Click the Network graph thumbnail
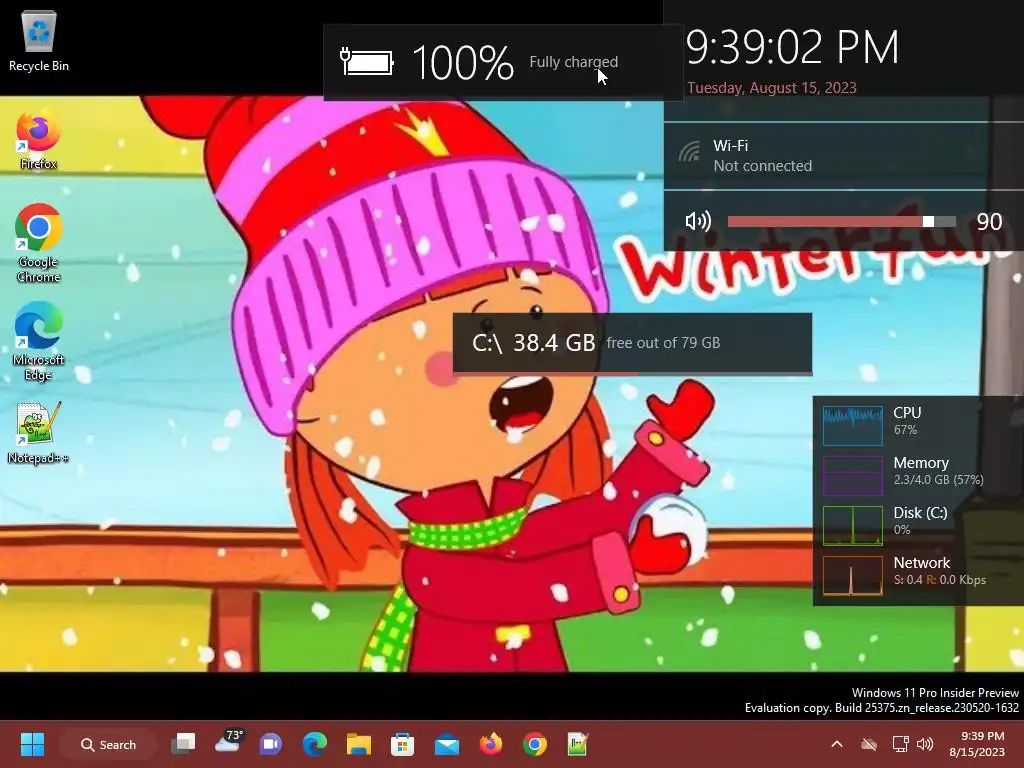The height and width of the screenshot is (768, 1024). click(x=853, y=576)
